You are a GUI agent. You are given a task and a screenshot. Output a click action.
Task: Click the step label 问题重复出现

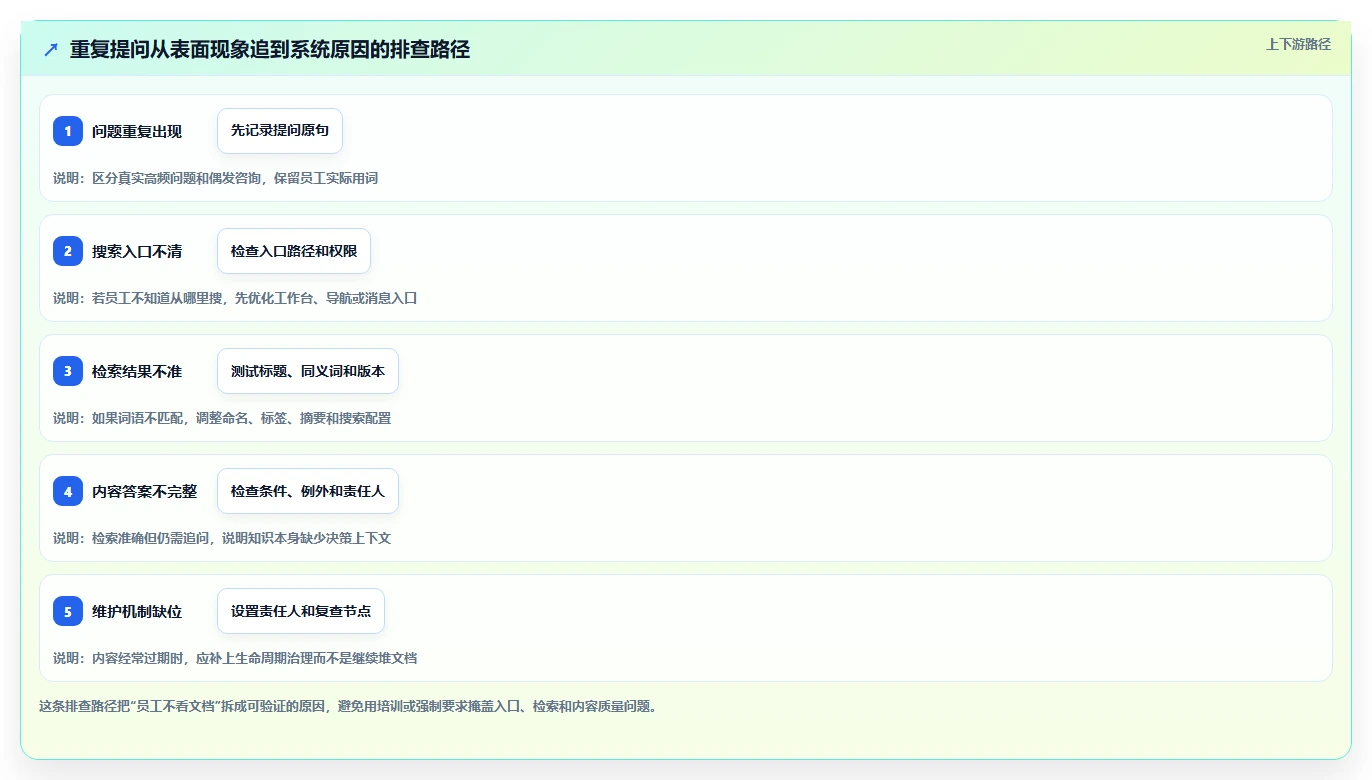137,131
